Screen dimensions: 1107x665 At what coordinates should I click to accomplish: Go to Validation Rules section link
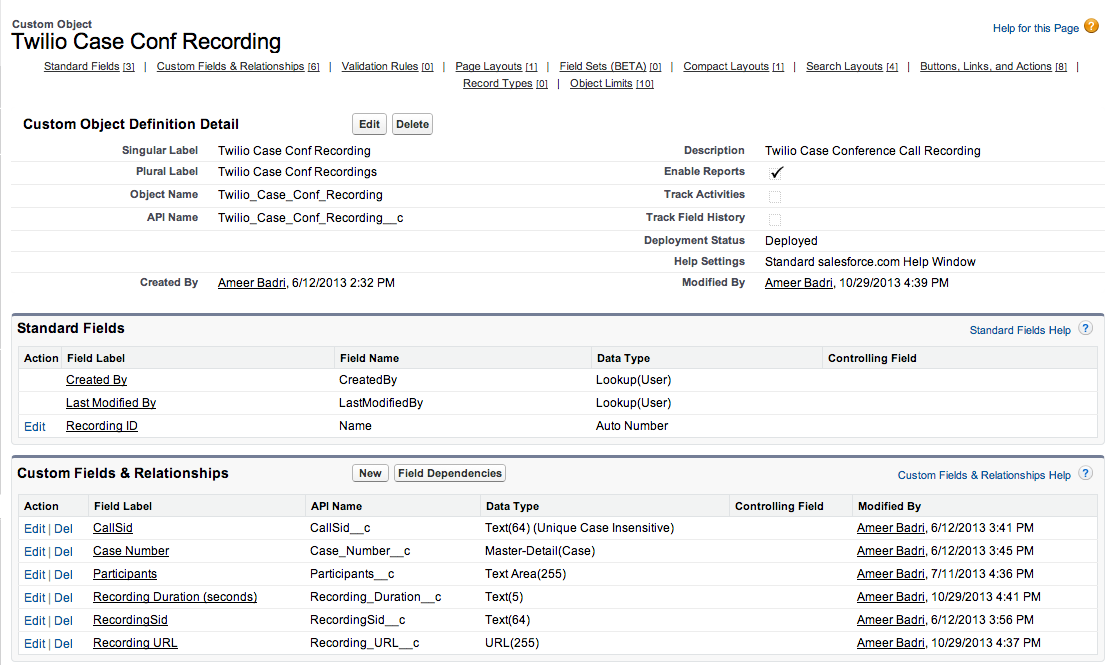(x=388, y=66)
